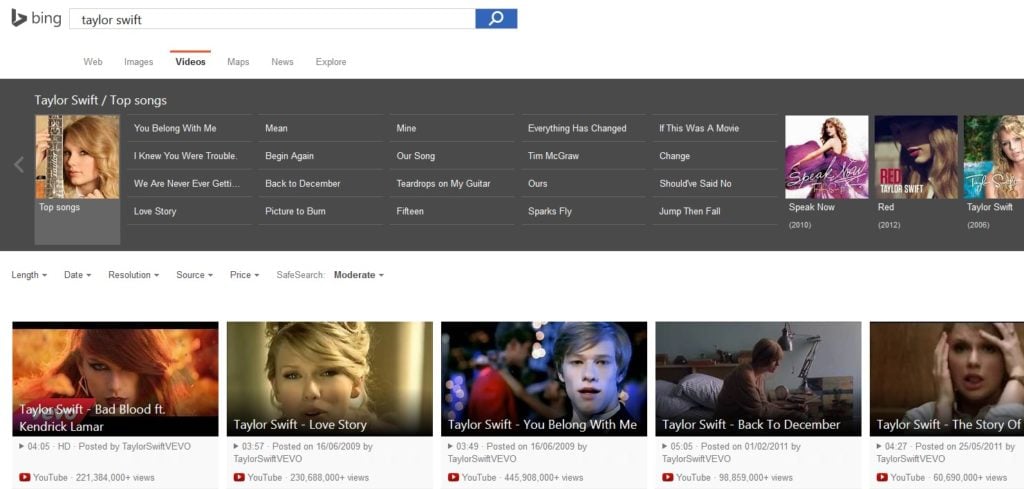This screenshot has width=1024, height=489.
Task: Click YouTube icon under Love Story video
Action: [x=239, y=477]
